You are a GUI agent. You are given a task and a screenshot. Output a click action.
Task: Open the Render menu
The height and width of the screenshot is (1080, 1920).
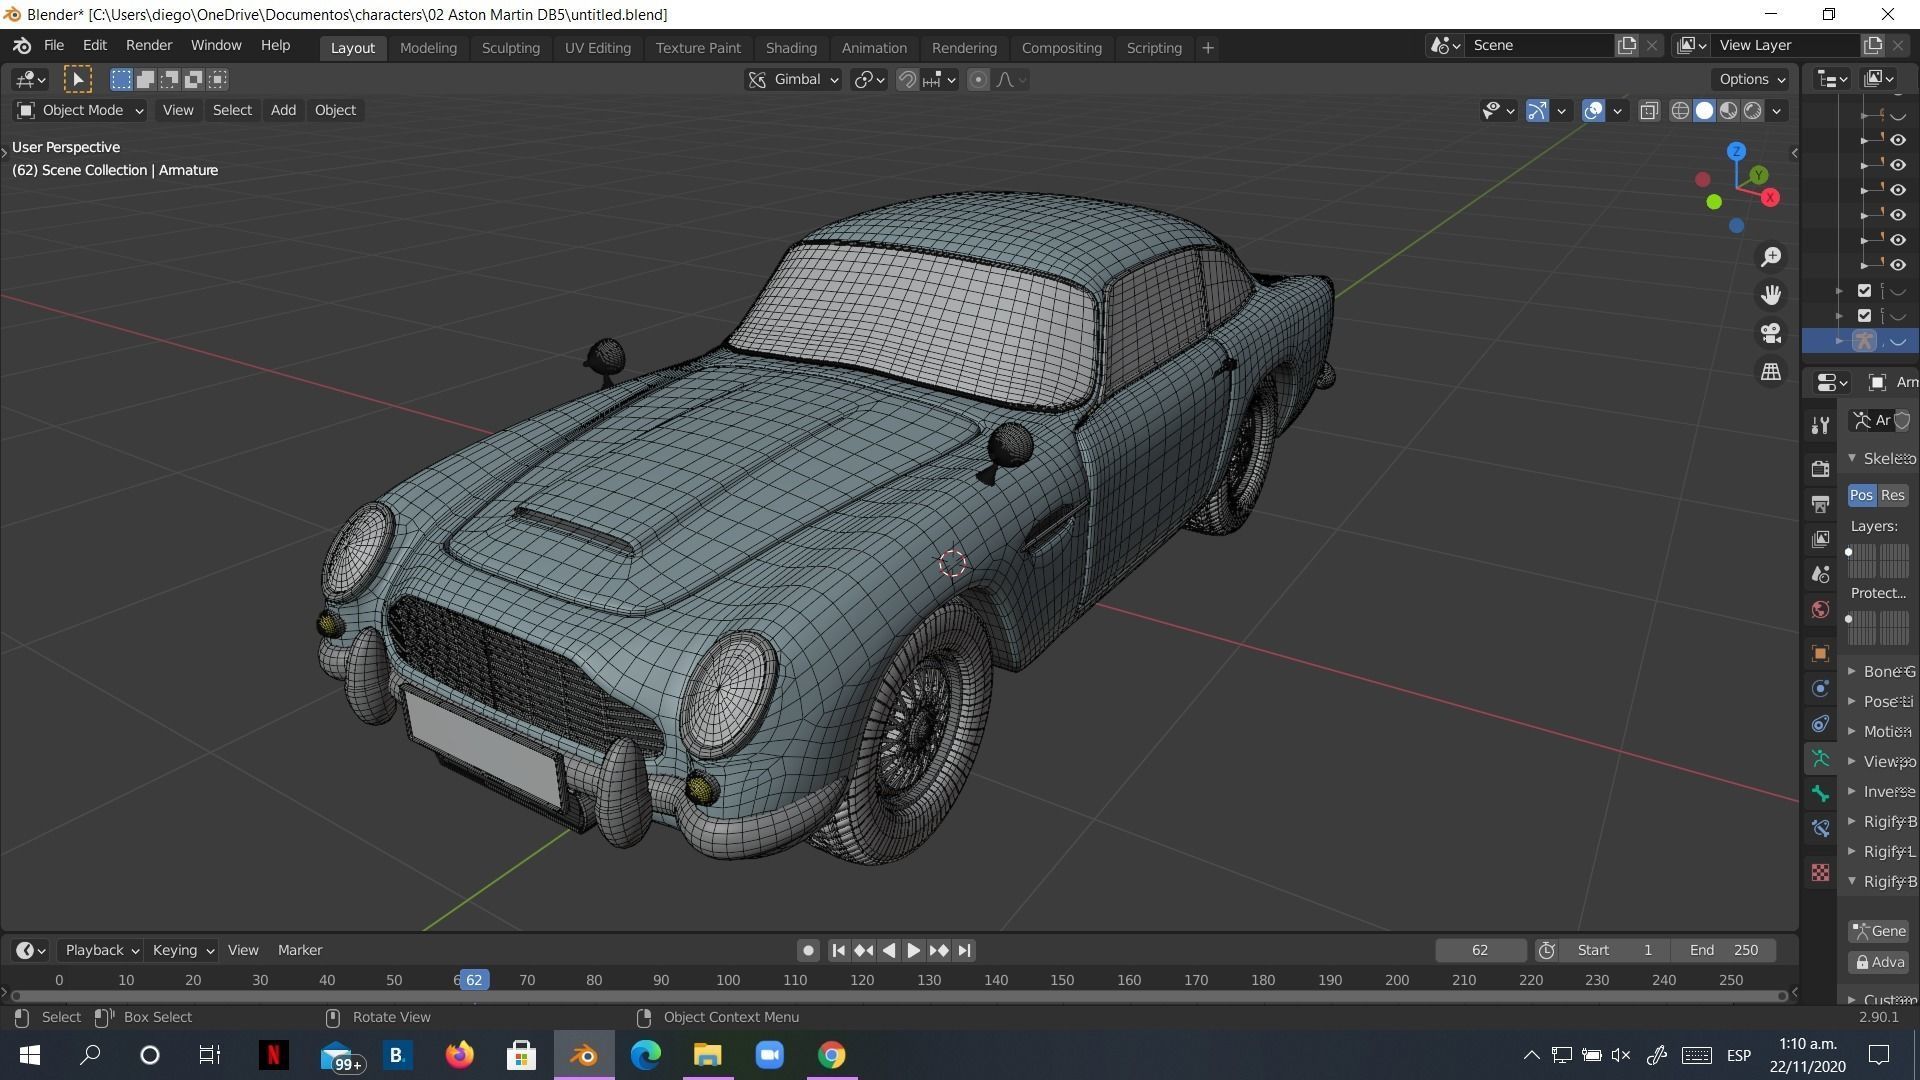149,46
